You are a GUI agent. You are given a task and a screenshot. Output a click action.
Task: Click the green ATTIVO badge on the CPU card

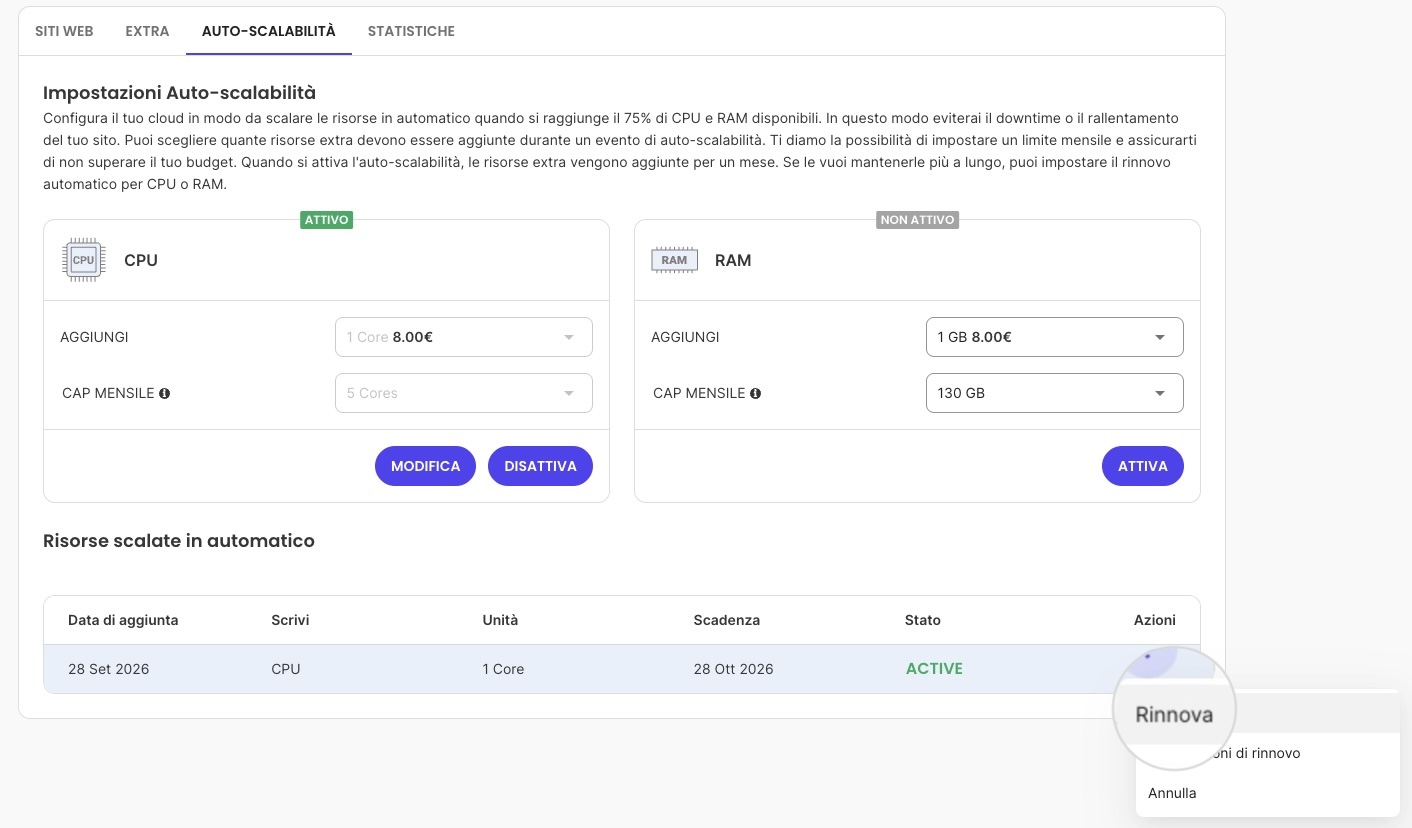327,219
